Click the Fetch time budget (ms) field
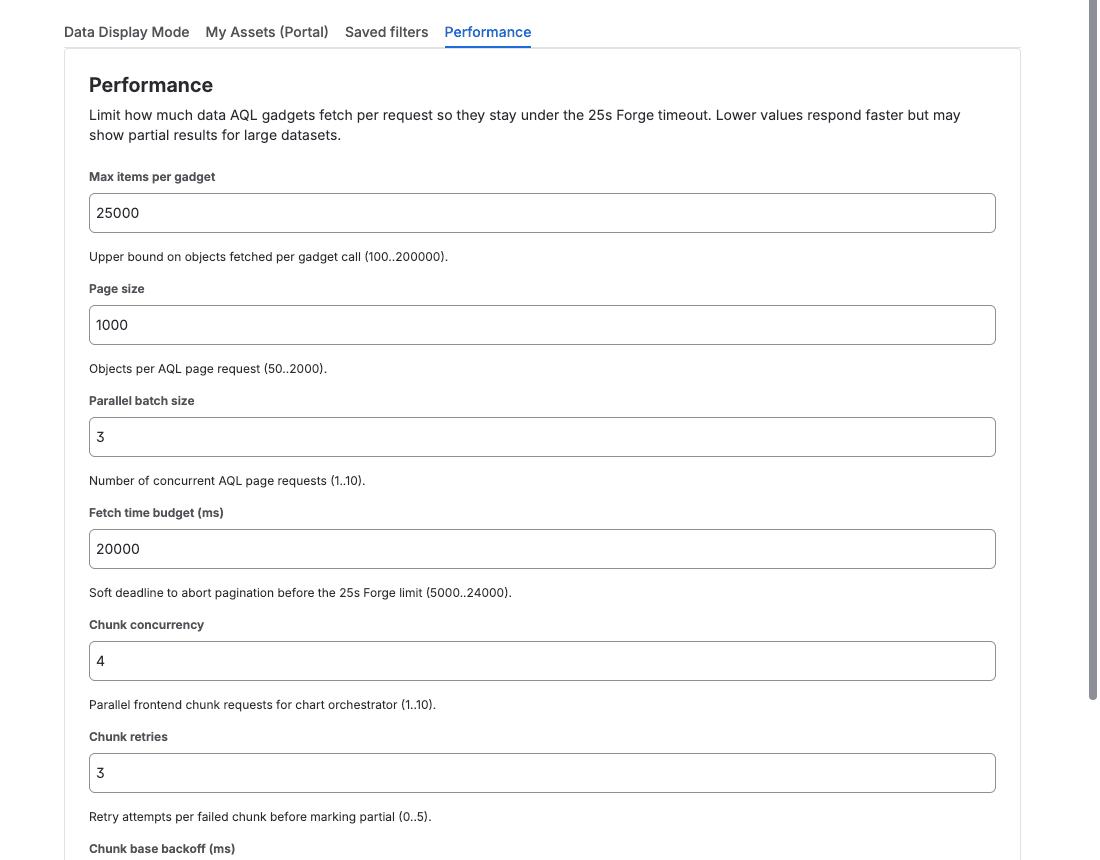Viewport: 1100px width, 860px height. pos(542,549)
